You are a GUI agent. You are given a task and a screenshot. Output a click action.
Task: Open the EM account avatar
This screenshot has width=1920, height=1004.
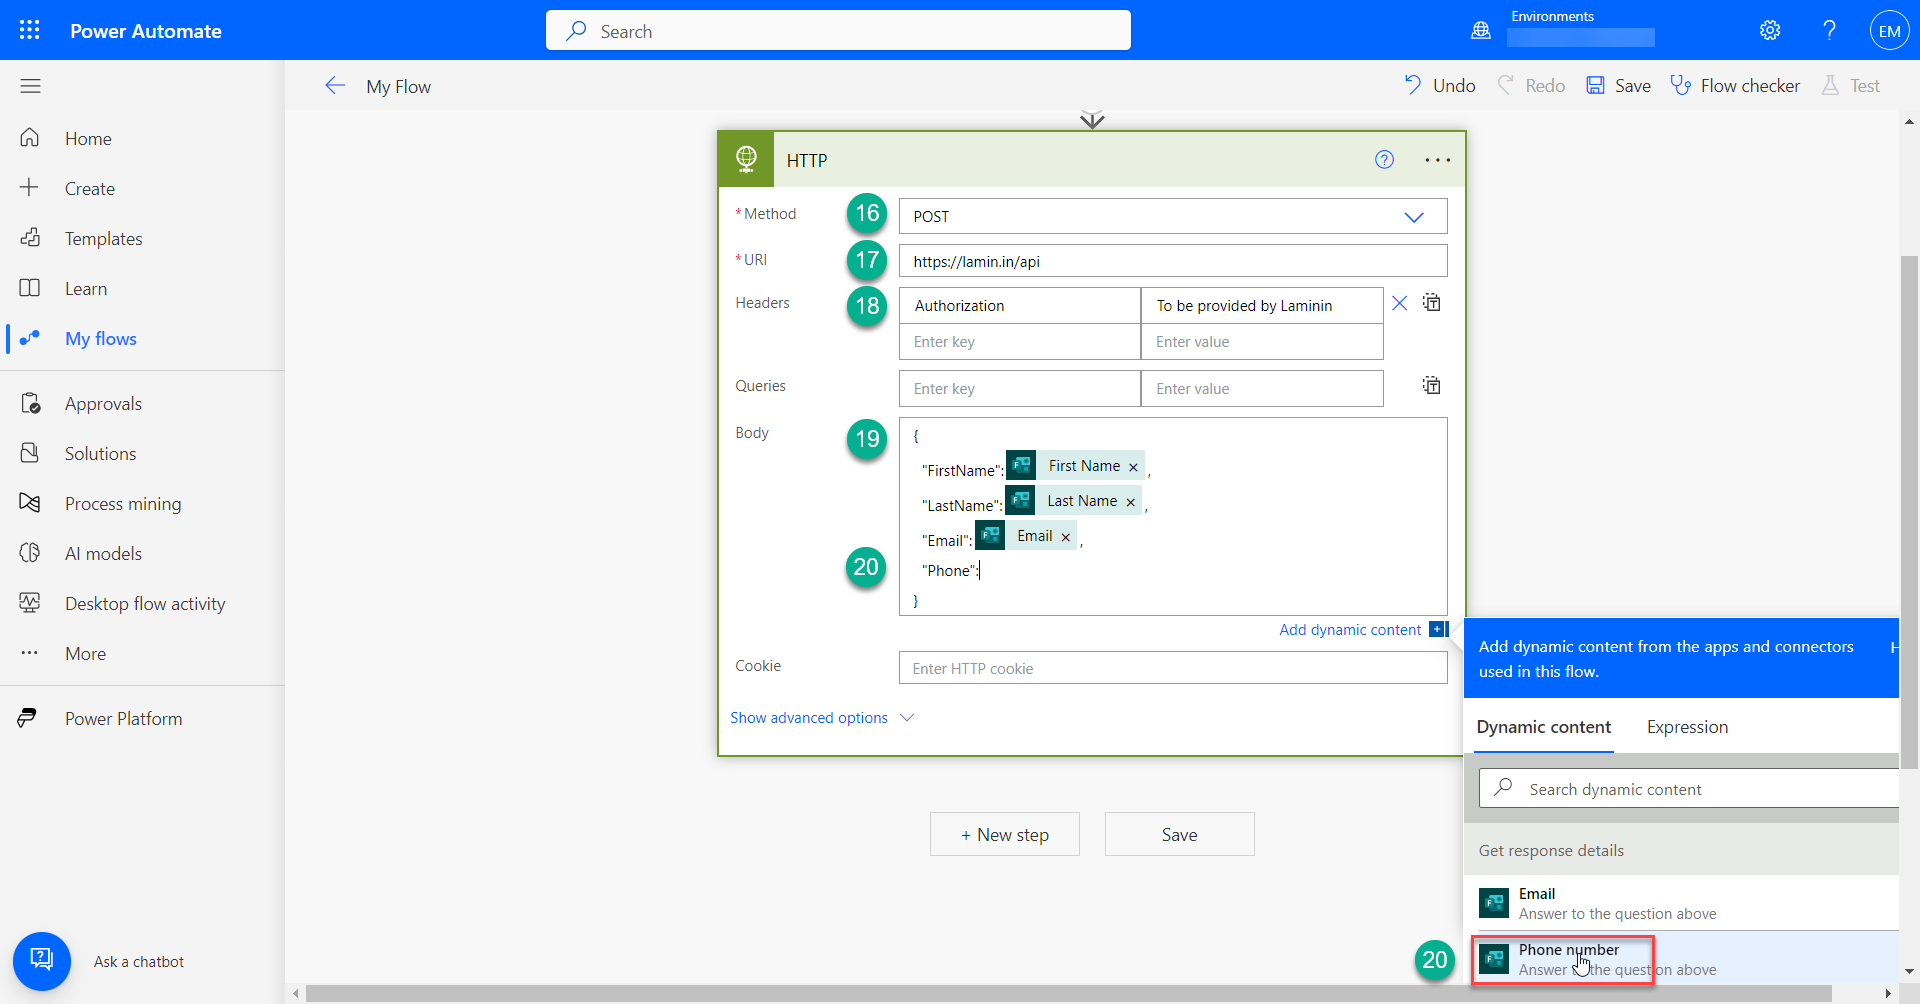tap(1889, 30)
